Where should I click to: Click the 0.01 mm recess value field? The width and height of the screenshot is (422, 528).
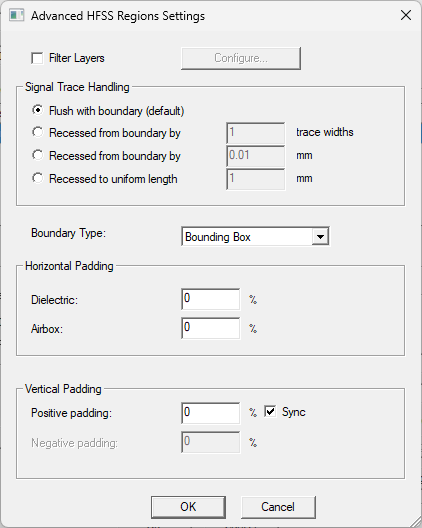tap(256, 156)
